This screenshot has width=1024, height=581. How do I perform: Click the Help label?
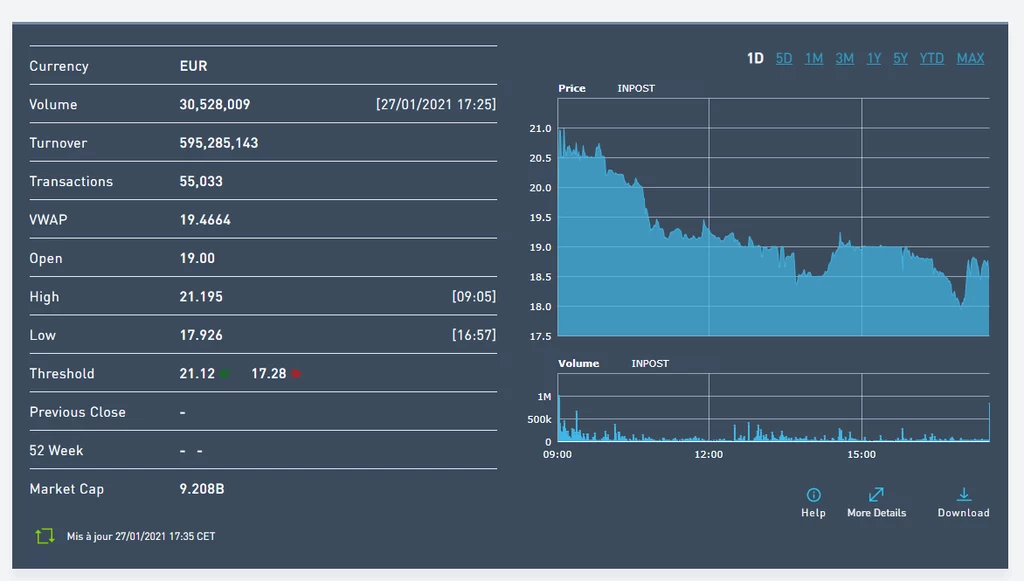(x=813, y=513)
